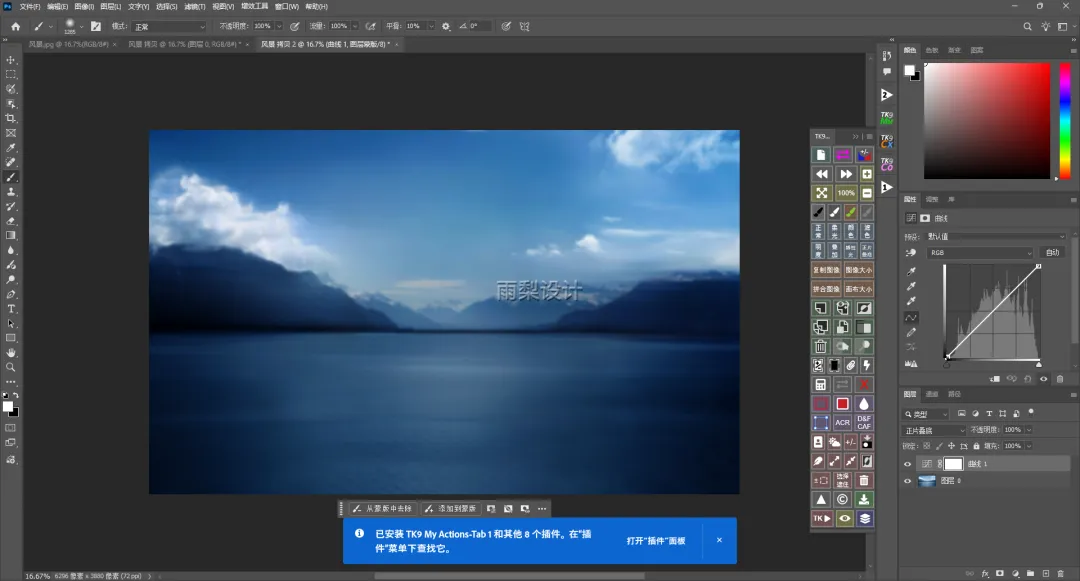Open the search icon at top right
The width and height of the screenshot is (1080, 581).
click(1027, 26)
